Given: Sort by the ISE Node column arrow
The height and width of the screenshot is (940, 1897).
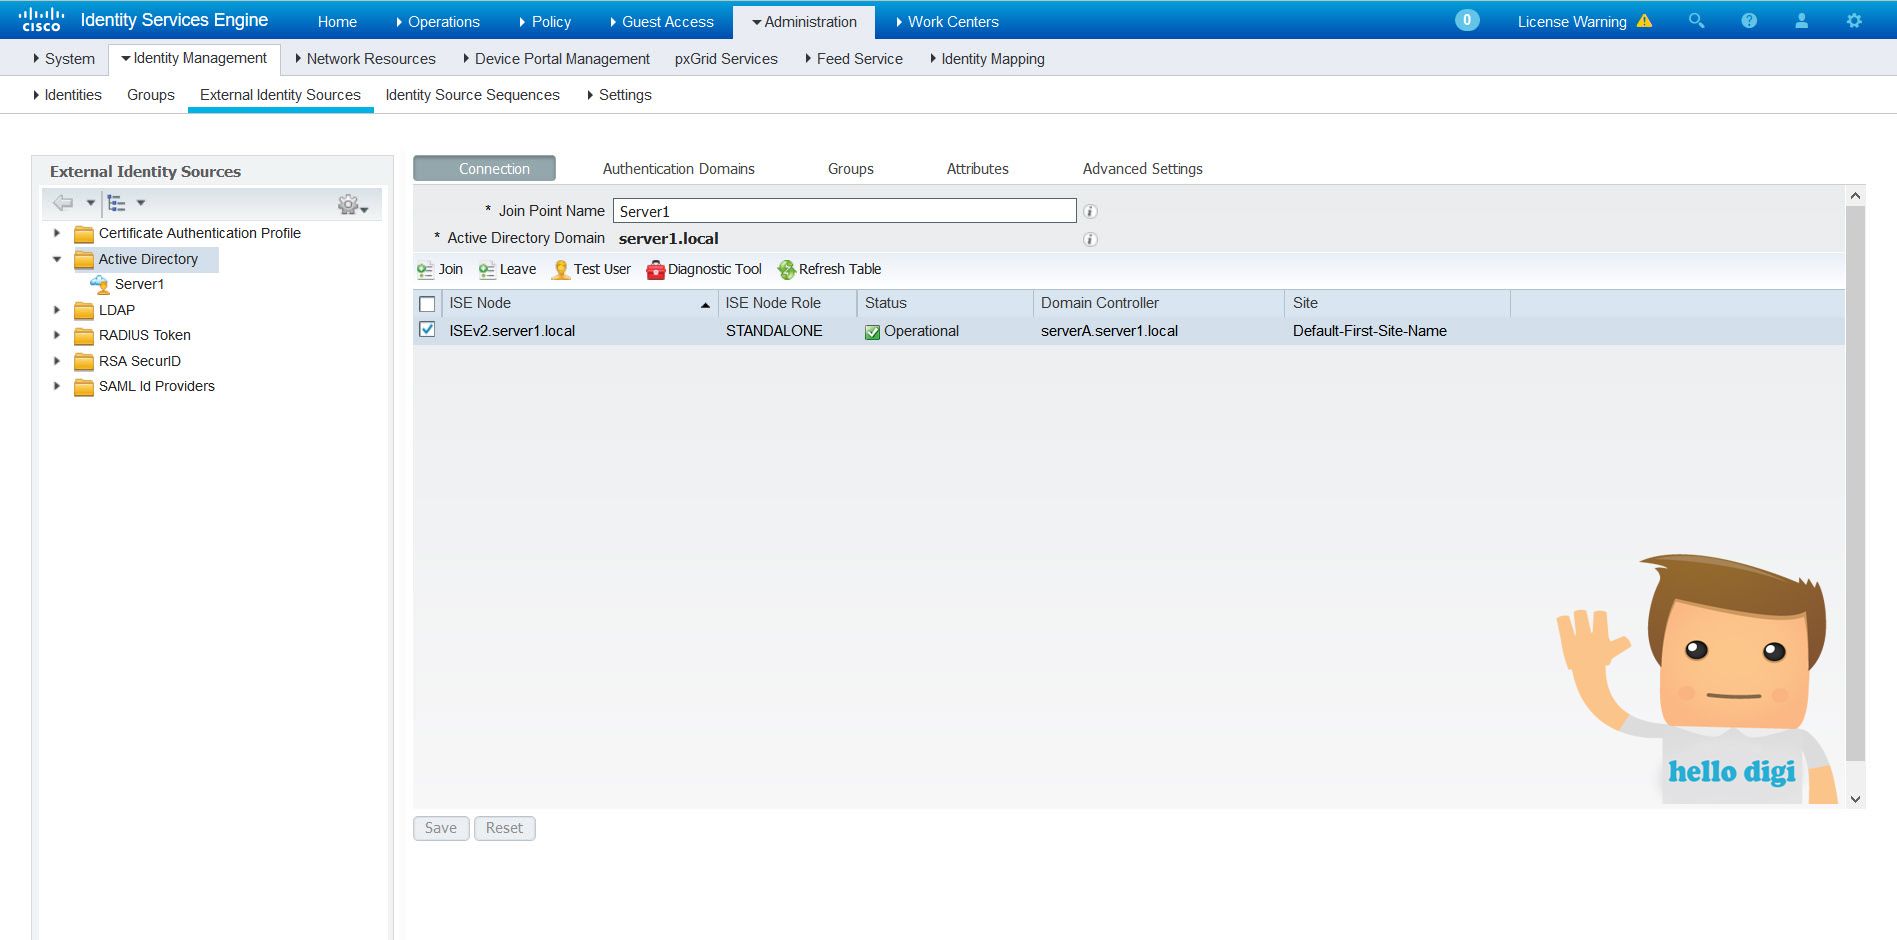Looking at the screenshot, I should pyautogui.click(x=705, y=305).
